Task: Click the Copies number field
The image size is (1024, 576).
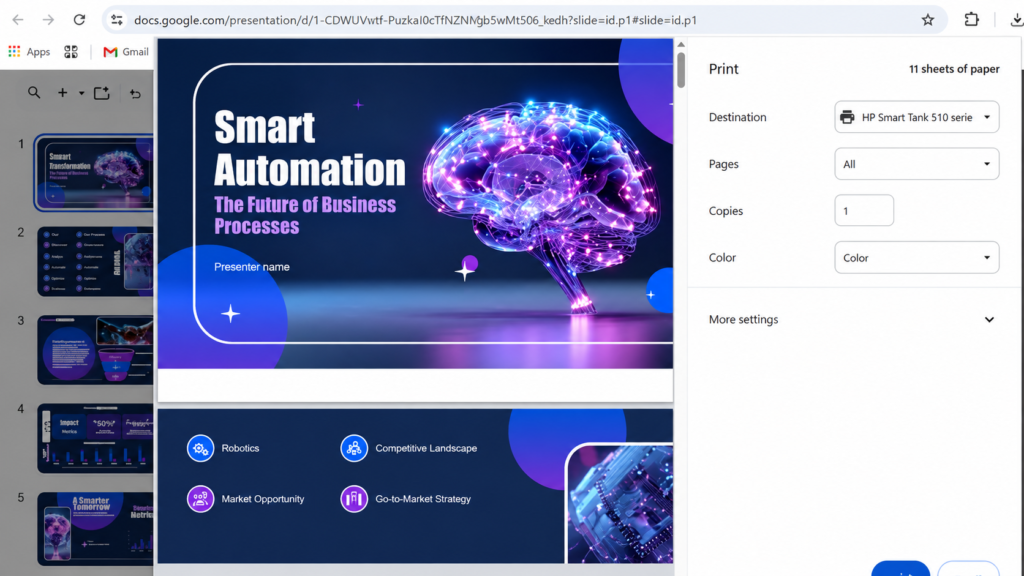Action: click(863, 211)
